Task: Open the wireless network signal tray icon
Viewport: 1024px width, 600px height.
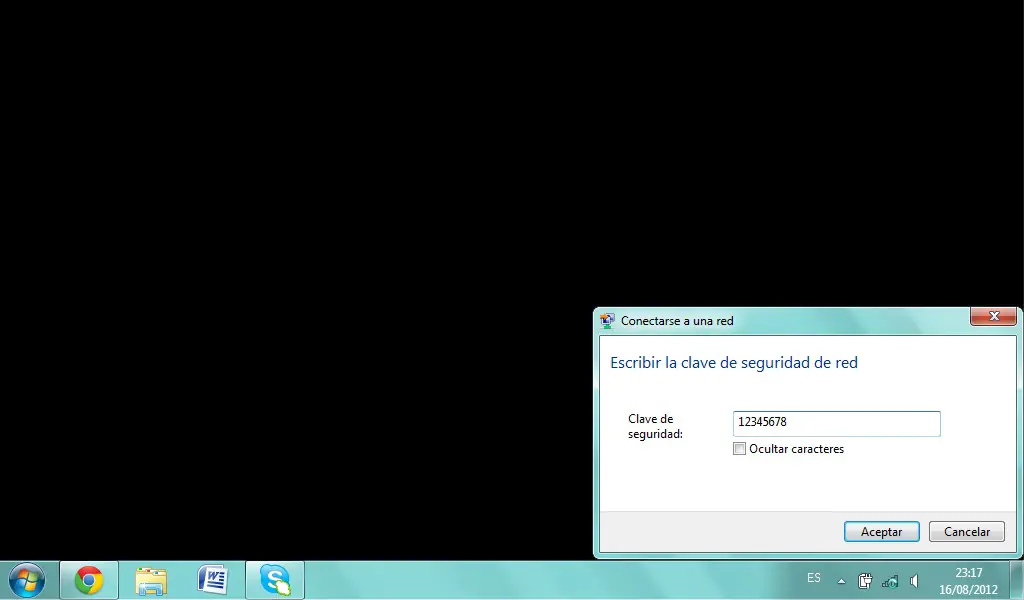Action: point(889,581)
